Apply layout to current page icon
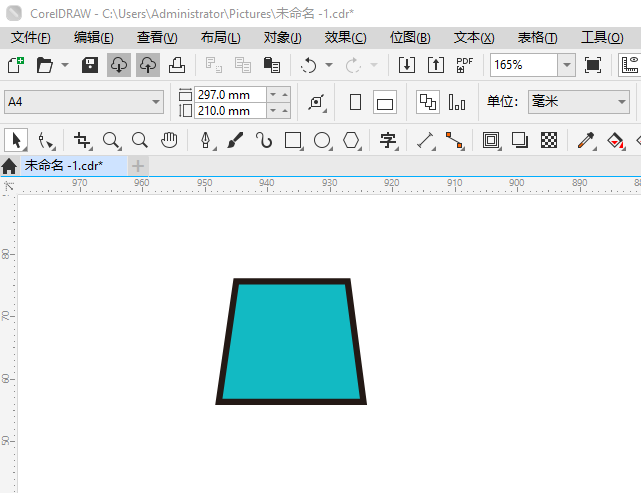This screenshot has width=641, height=493. click(x=457, y=102)
